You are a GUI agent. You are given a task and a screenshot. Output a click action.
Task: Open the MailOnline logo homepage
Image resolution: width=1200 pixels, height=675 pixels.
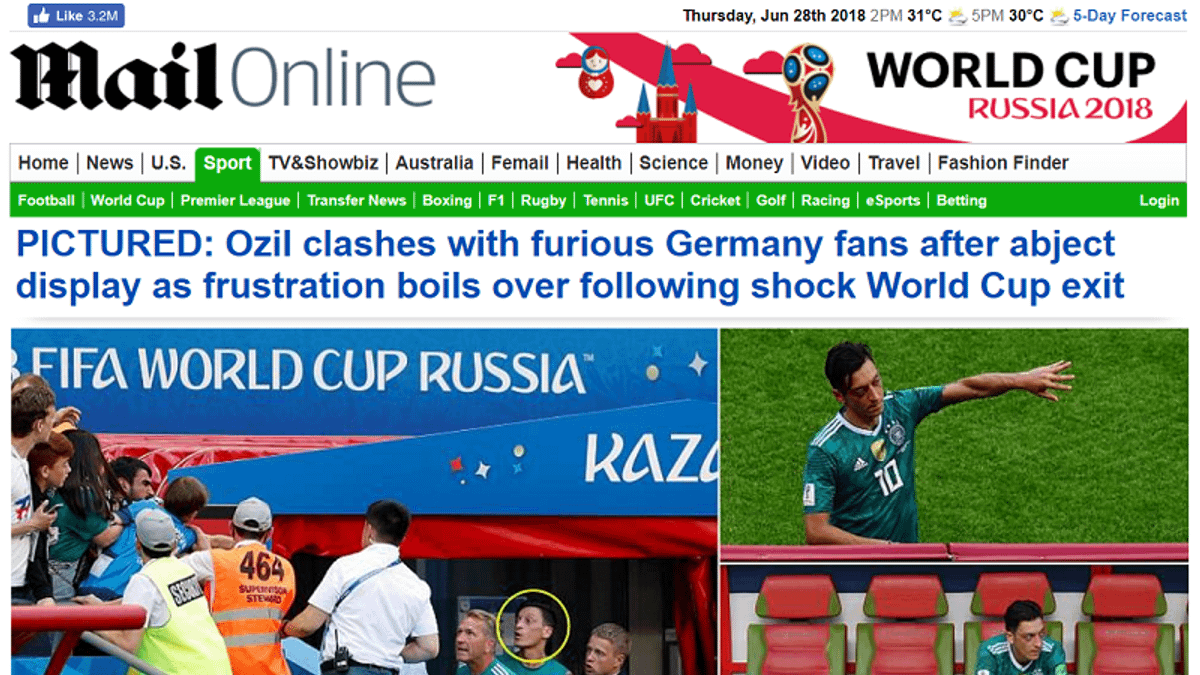coord(224,78)
